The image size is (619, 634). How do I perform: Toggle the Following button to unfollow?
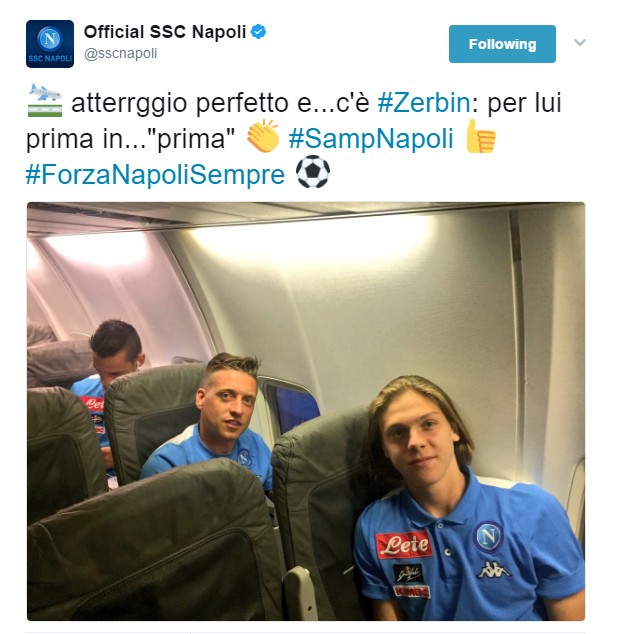tap(502, 44)
